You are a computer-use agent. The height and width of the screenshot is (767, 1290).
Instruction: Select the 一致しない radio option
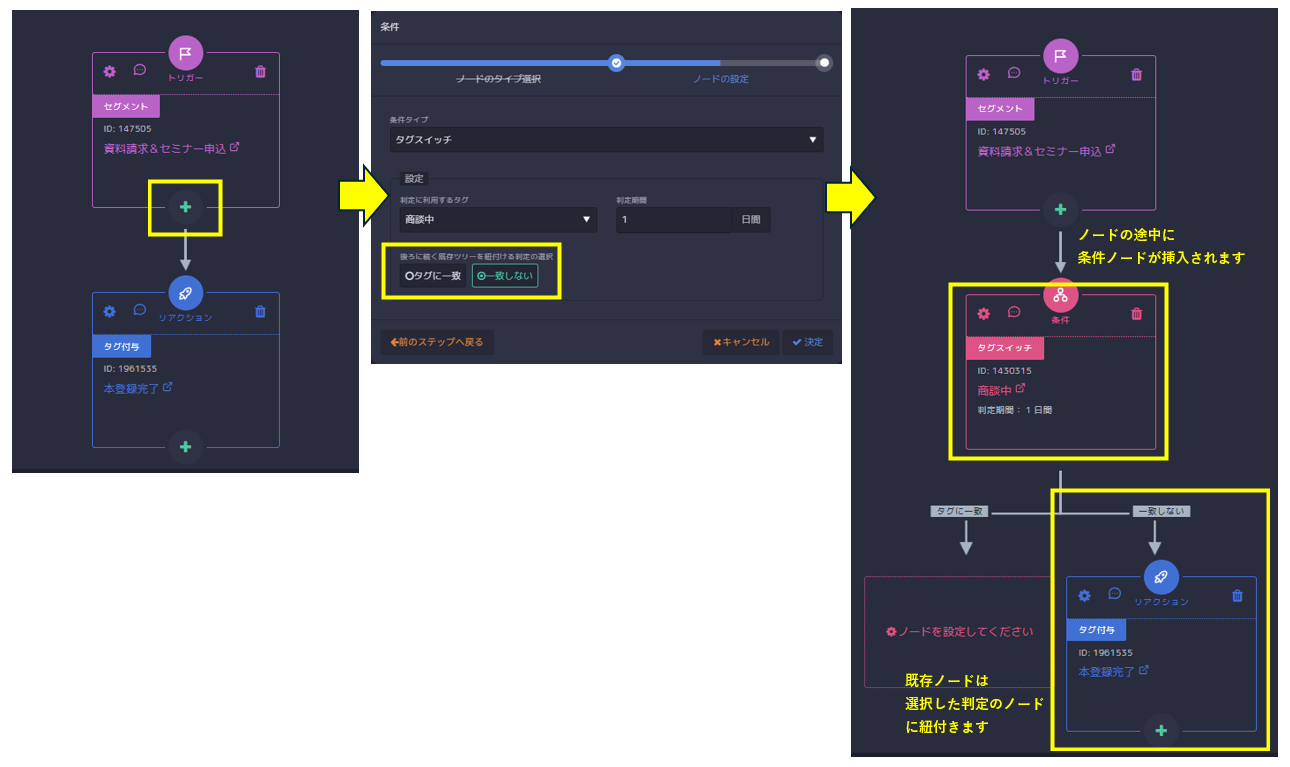pos(505,275)
